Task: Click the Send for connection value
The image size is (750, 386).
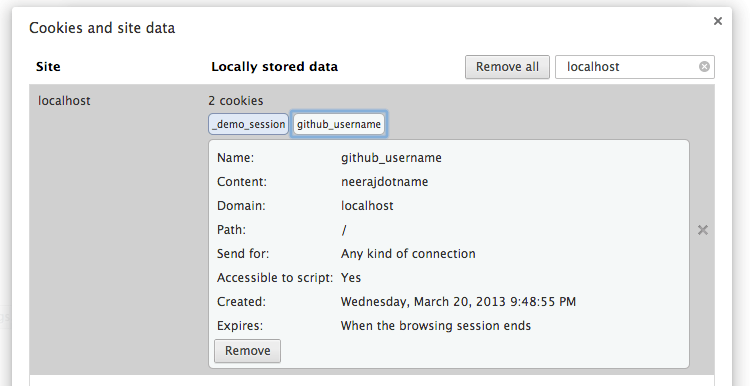Action: [x=408, y=254]
